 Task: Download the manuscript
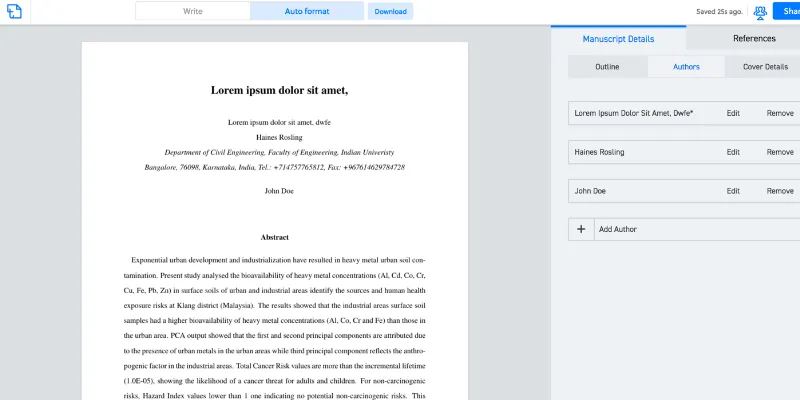[390, 12]
